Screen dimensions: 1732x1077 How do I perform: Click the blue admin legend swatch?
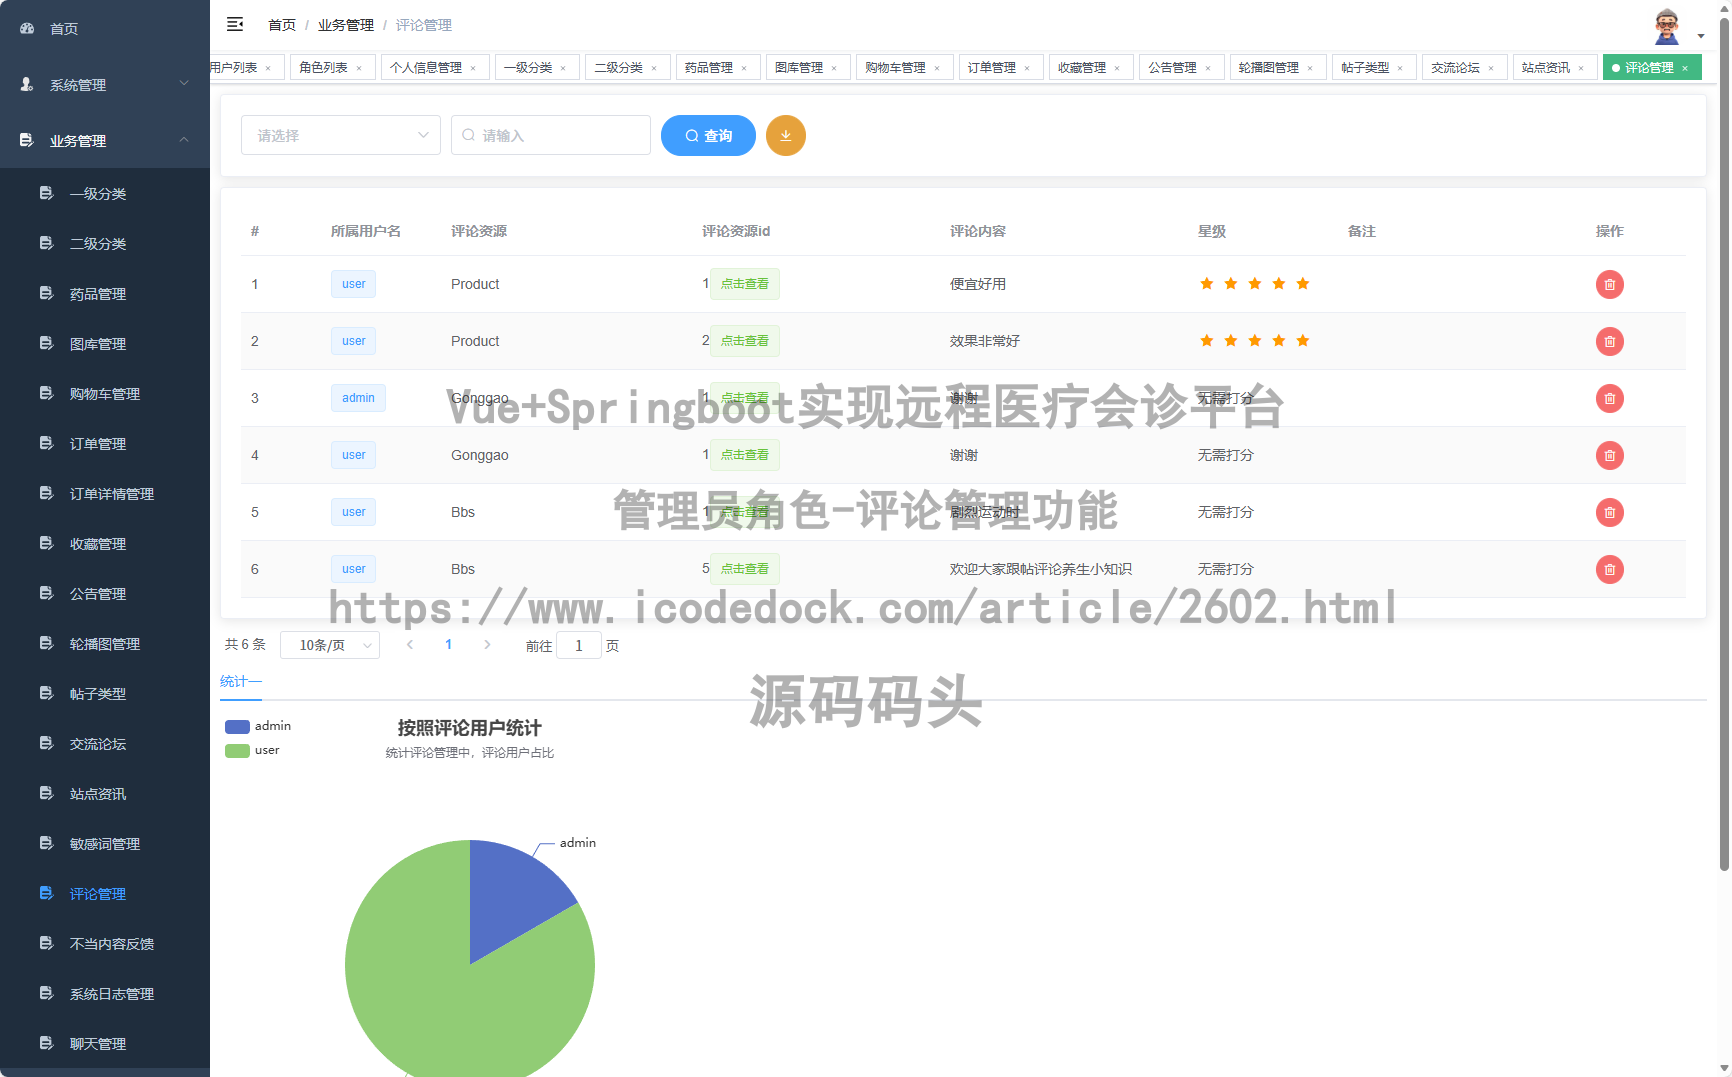[x=236, y=725]
